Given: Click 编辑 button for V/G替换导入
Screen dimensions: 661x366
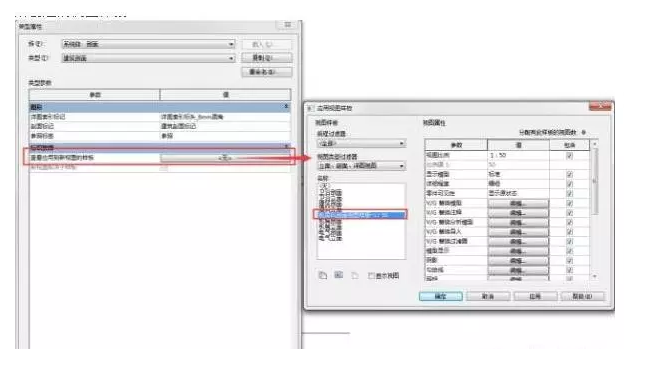Looking at the screenshot, I should click(518, 232).
